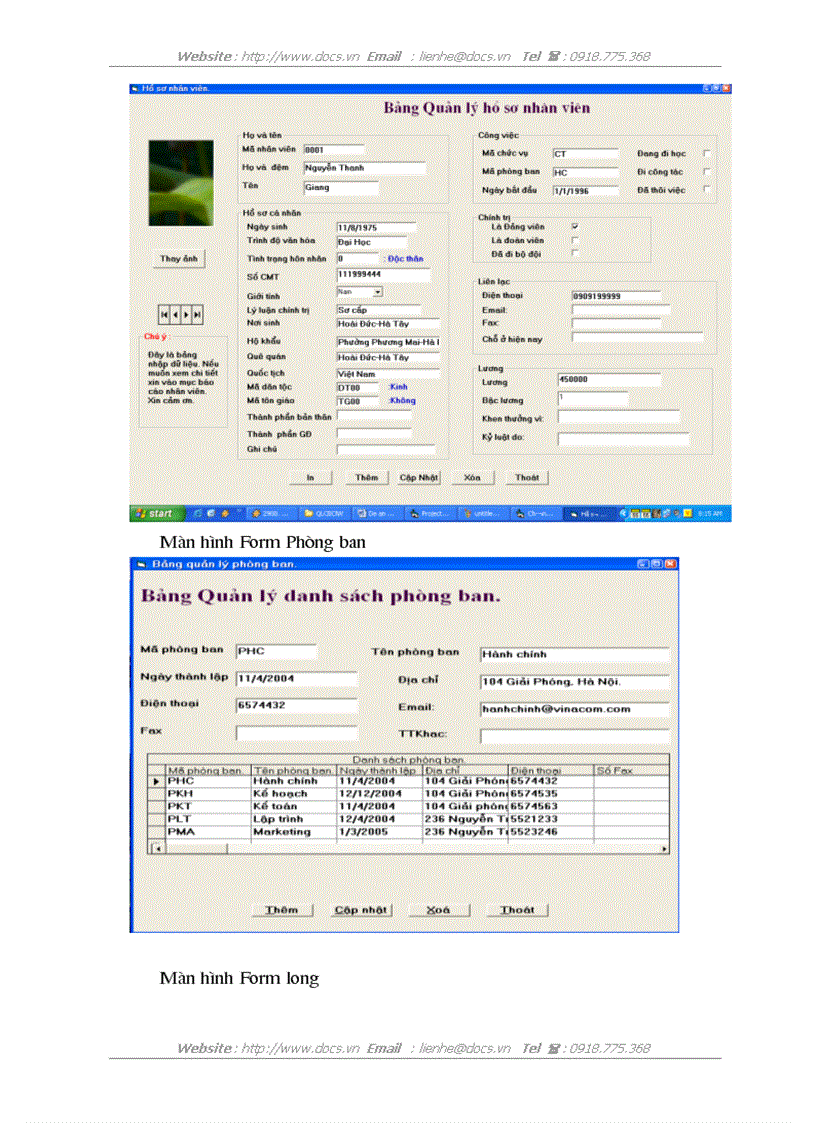816x1123 pixels.
Task: Jump to first record using |< navigation icon
Action: (x=164, y=313)
